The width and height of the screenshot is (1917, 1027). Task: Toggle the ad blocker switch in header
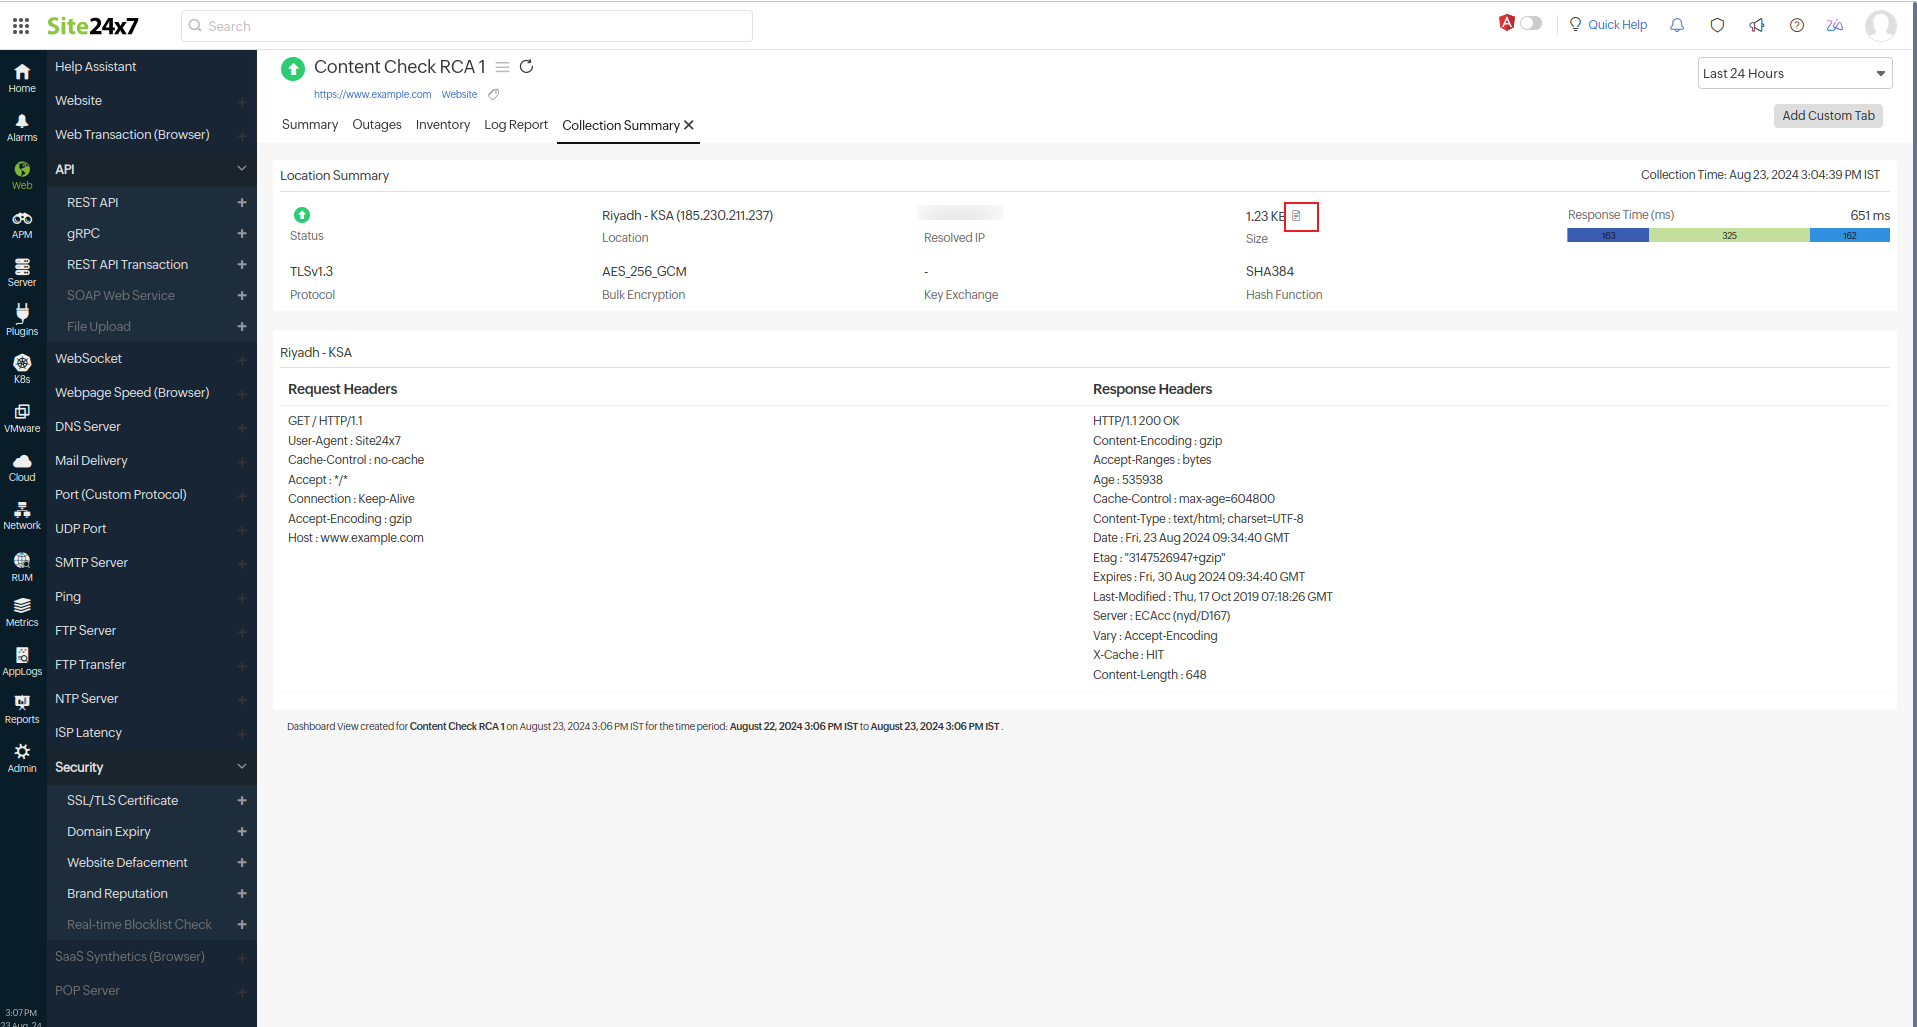(1530, 23)
